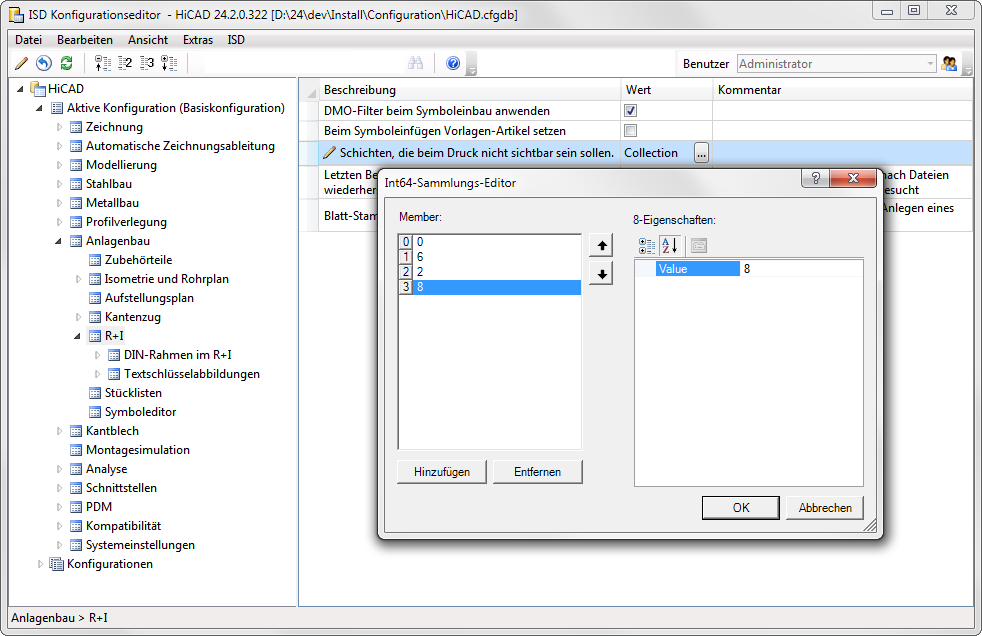Open help with the blue question icon
Image resolution: width=982 pixels, height=636 pixels.
click(x=453, y=63)
